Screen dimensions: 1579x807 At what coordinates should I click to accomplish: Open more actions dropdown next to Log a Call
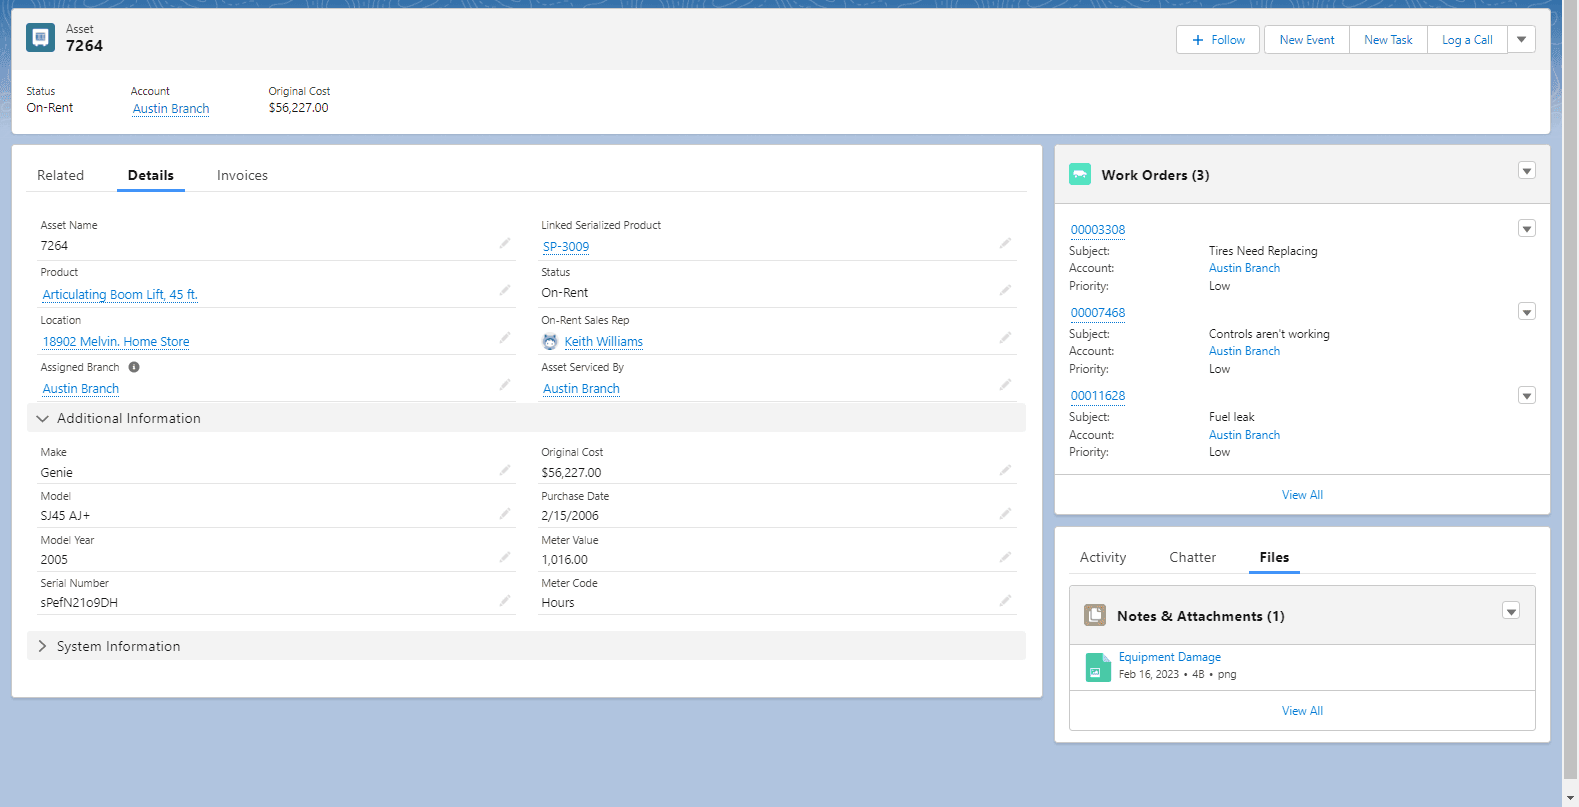[1521, 40]
